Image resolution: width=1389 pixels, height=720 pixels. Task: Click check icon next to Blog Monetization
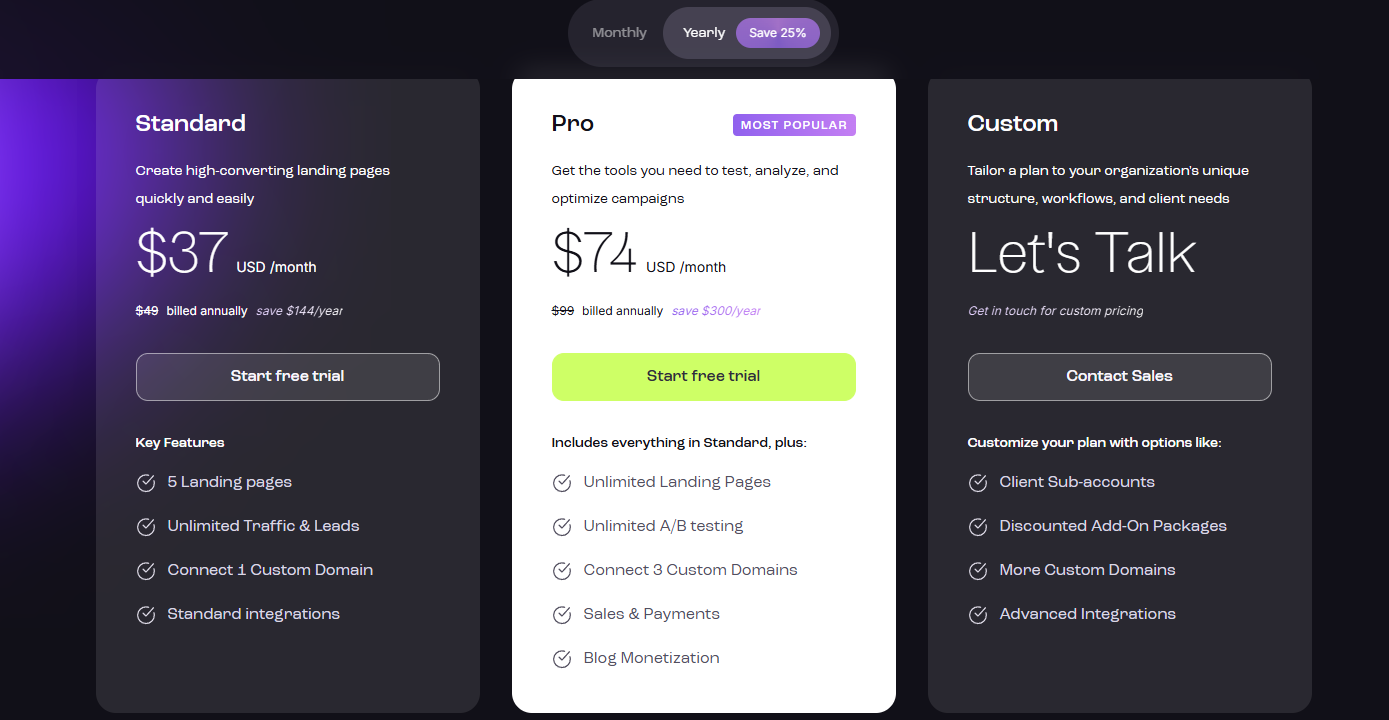(x=562, y=659)
